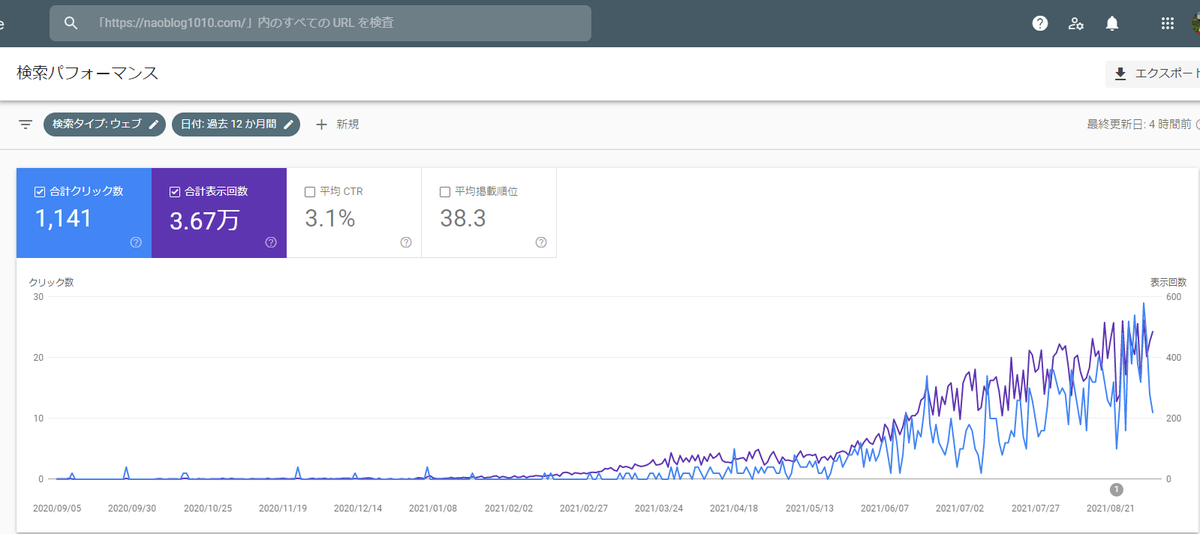The image size is (1200, 534).
Task: Click the 最終更新日: 4 時間前 text
Action: click(x=1139, y=124)
